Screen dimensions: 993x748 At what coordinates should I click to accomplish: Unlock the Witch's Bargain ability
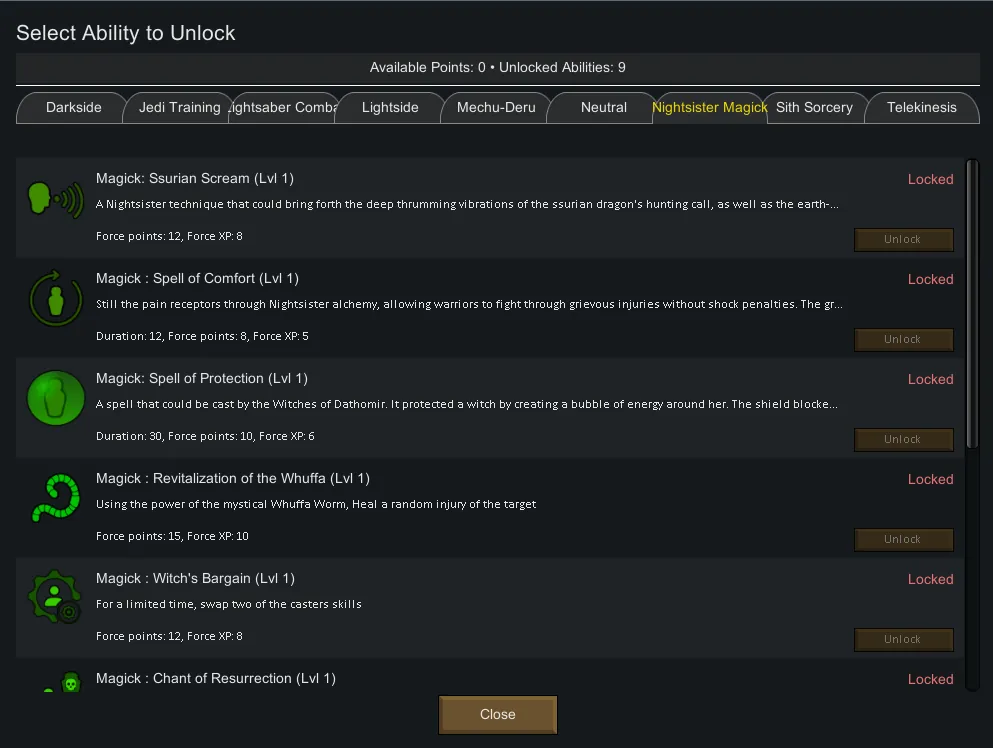tap(903, 640)
